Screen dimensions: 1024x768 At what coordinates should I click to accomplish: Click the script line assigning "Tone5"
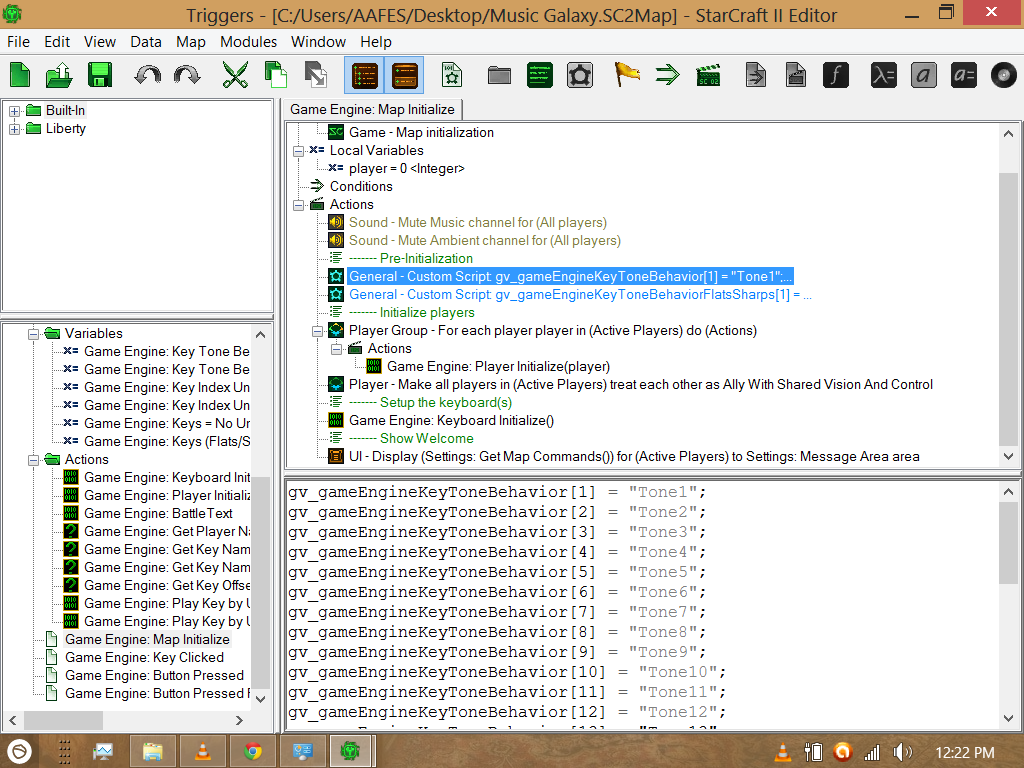tap(497, 572)
